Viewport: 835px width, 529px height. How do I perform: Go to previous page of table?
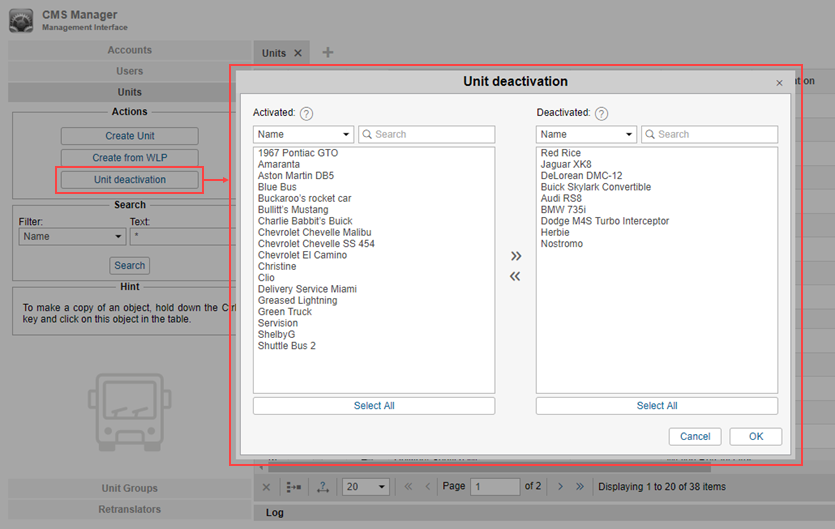[428, 486]
